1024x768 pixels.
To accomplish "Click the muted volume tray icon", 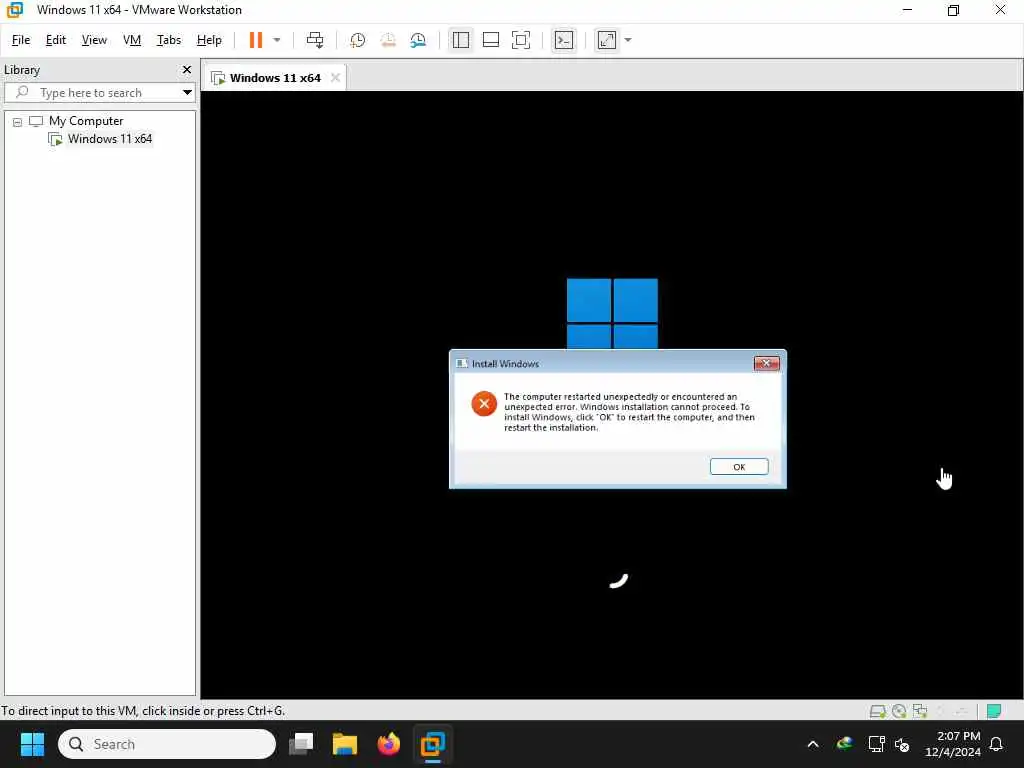I will [x=903, y=744].
